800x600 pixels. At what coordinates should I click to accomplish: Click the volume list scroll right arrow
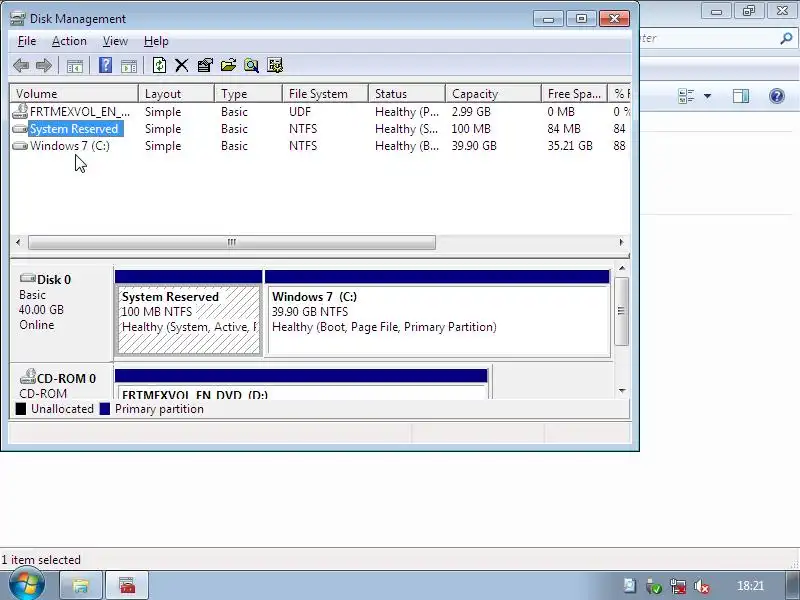click(x=621, y=242)
